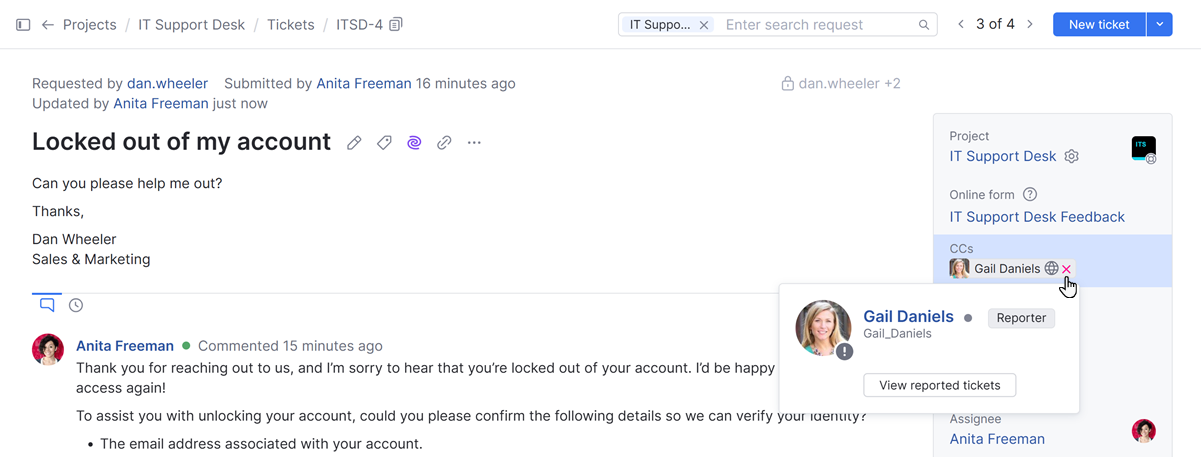Click the New ticket button
The image size is (1201, 457).
pos(1098,25)
